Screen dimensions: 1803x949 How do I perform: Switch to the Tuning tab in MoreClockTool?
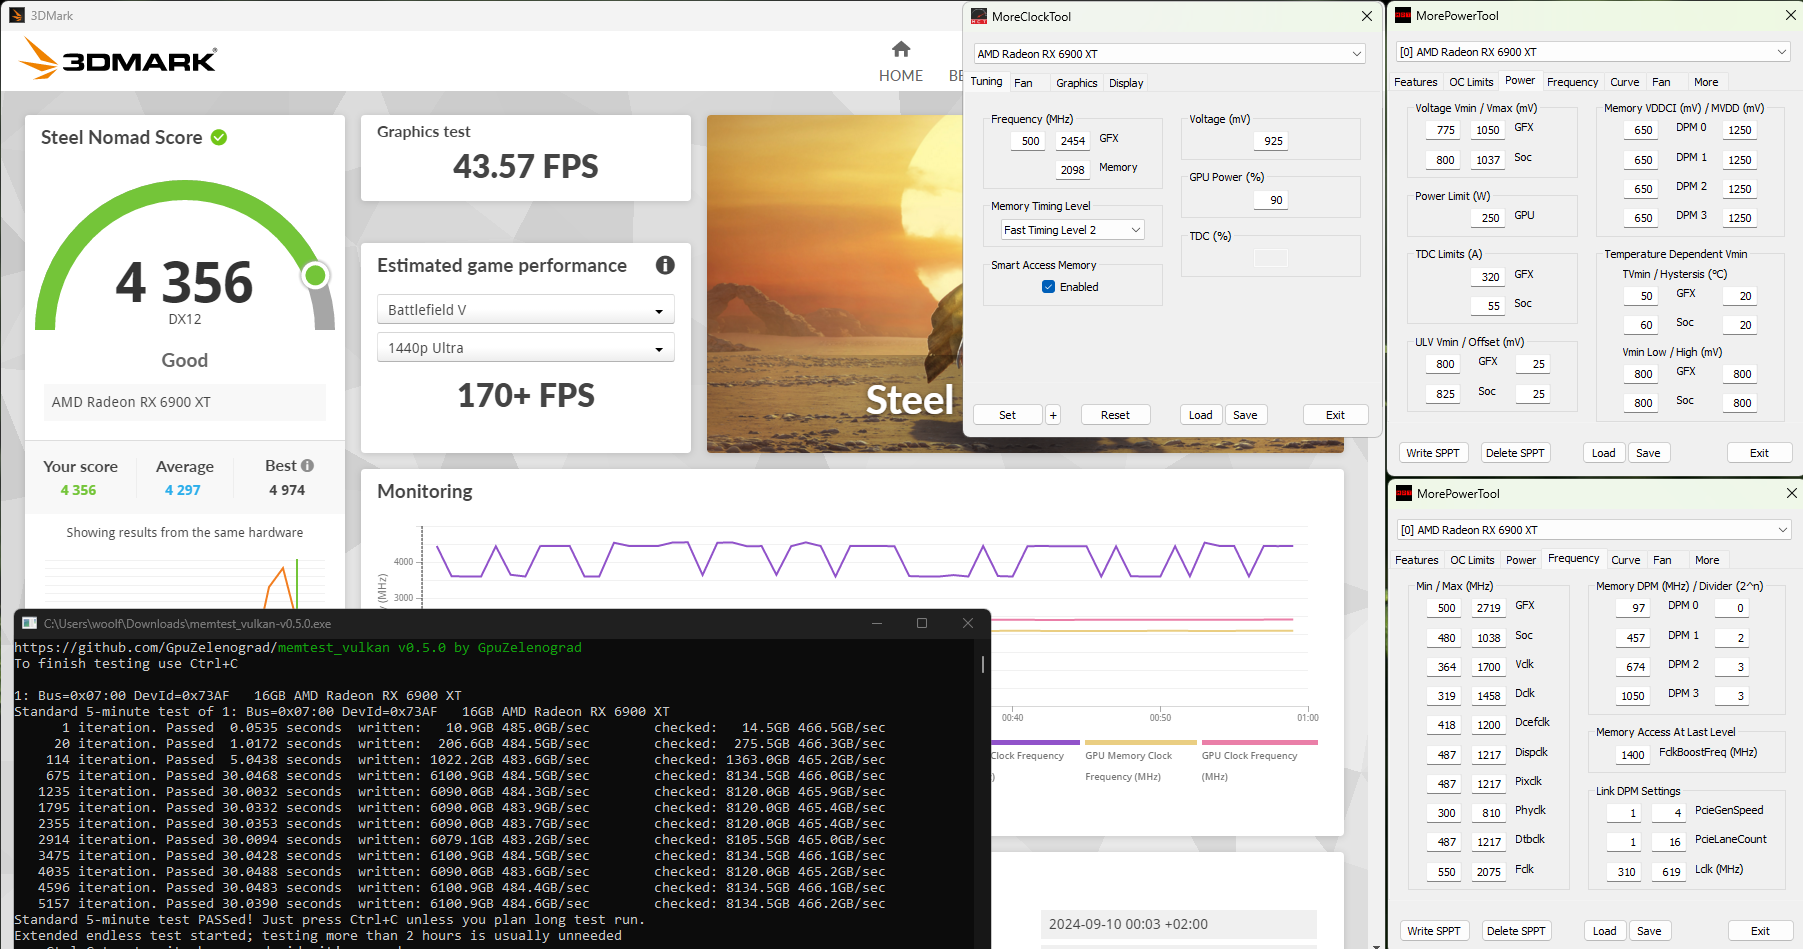coord(986,82)
